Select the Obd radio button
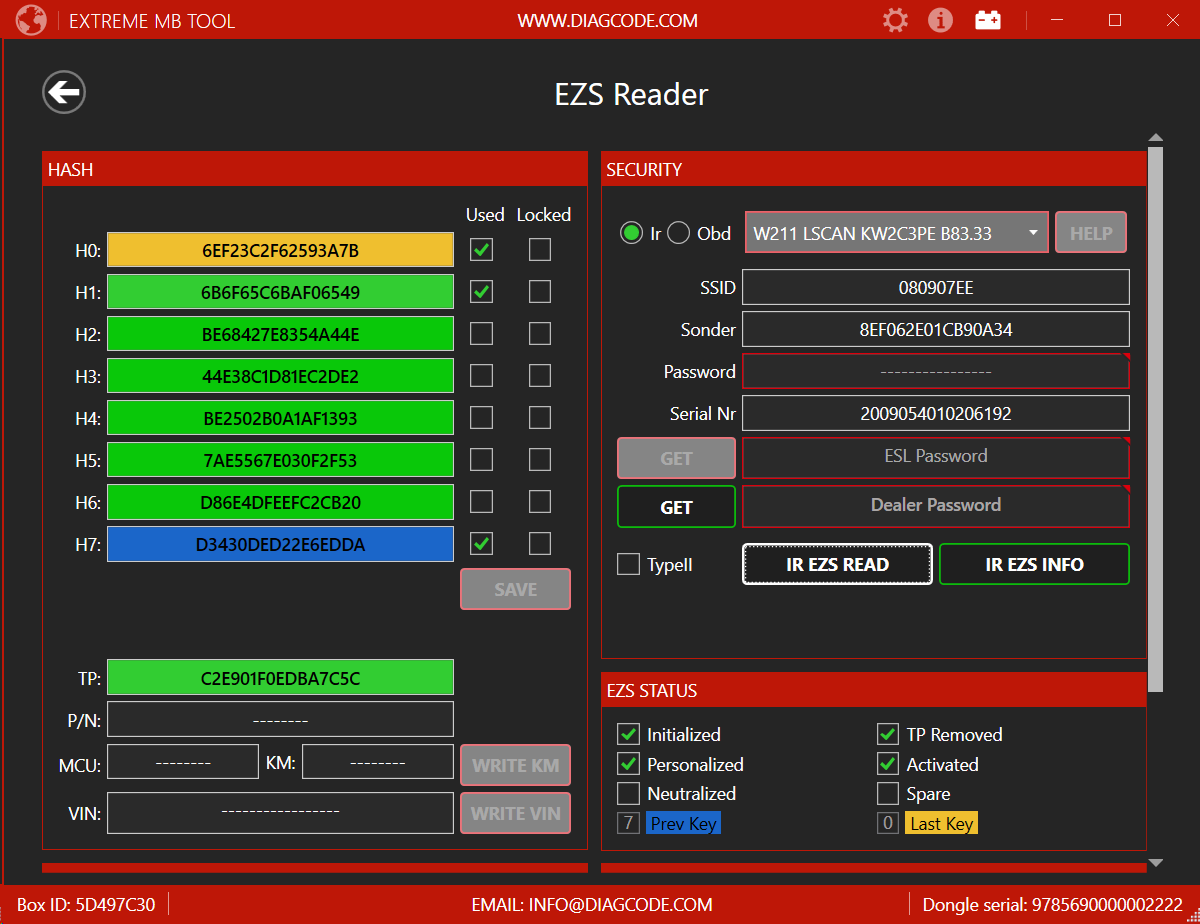 click(679, 233)
